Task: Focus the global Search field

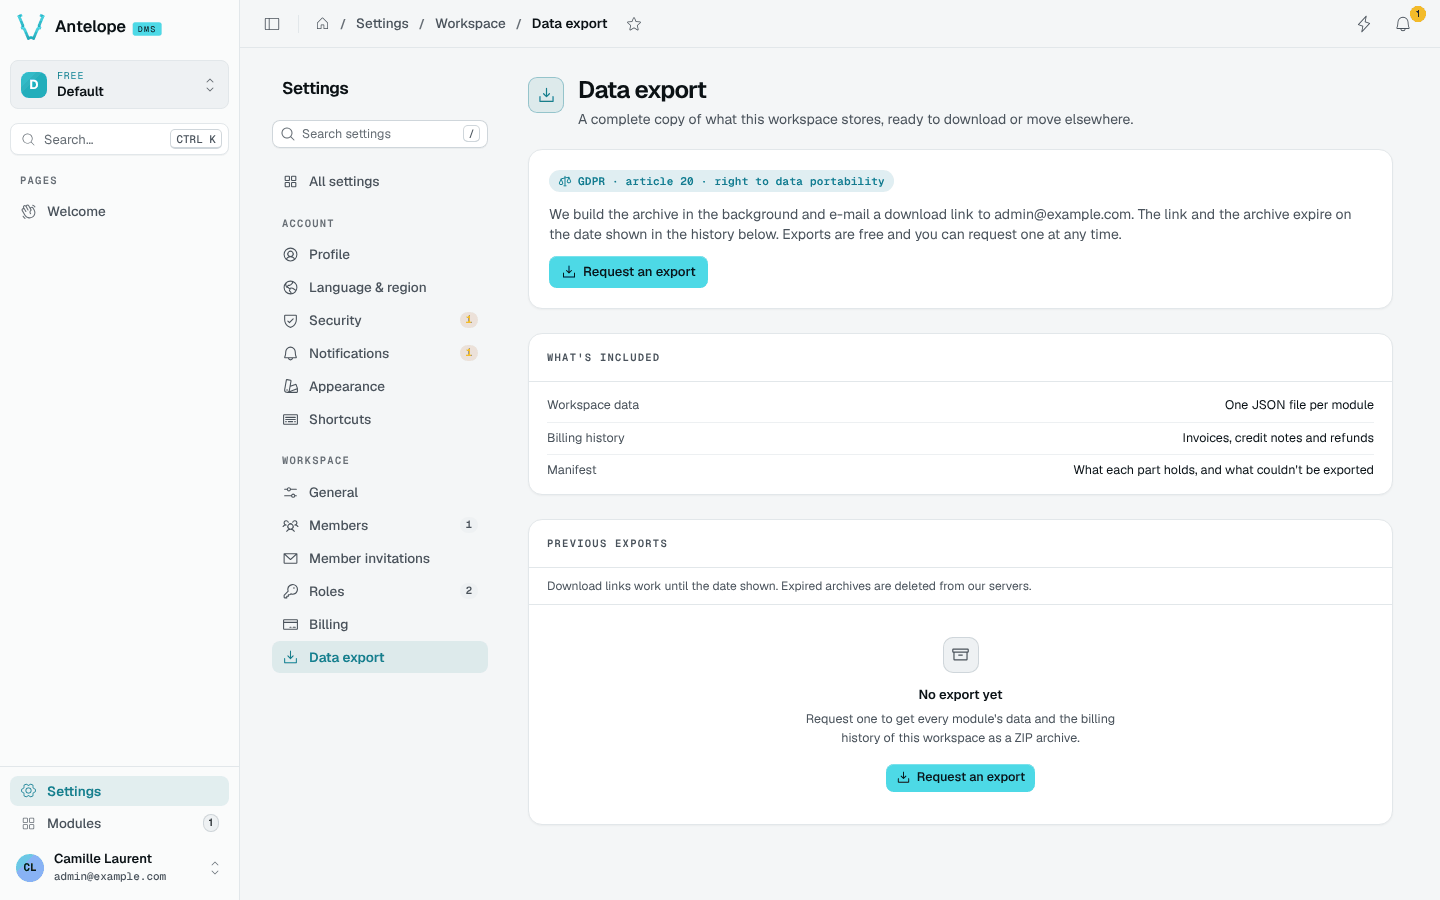Action: click(119, 139)
